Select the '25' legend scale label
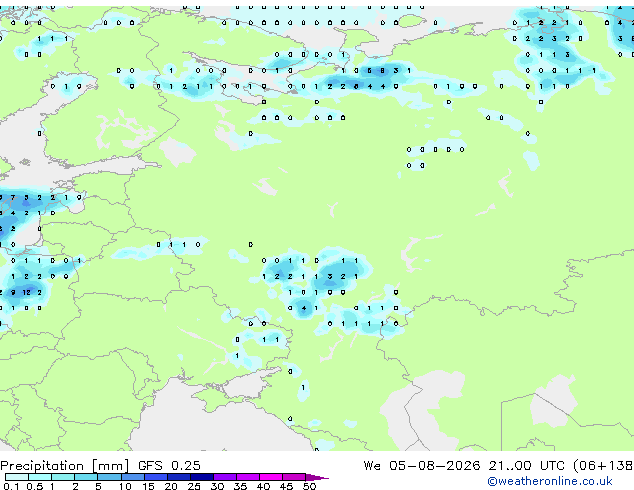 pos(194,486)
